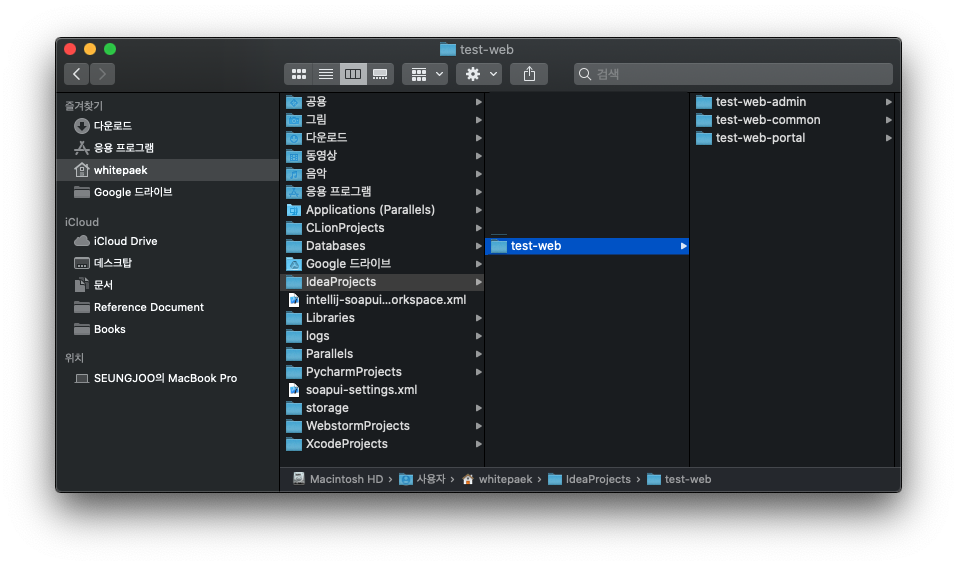
Task: Expand the Google 드라이브 column arrow
Action: click(478, 264)
